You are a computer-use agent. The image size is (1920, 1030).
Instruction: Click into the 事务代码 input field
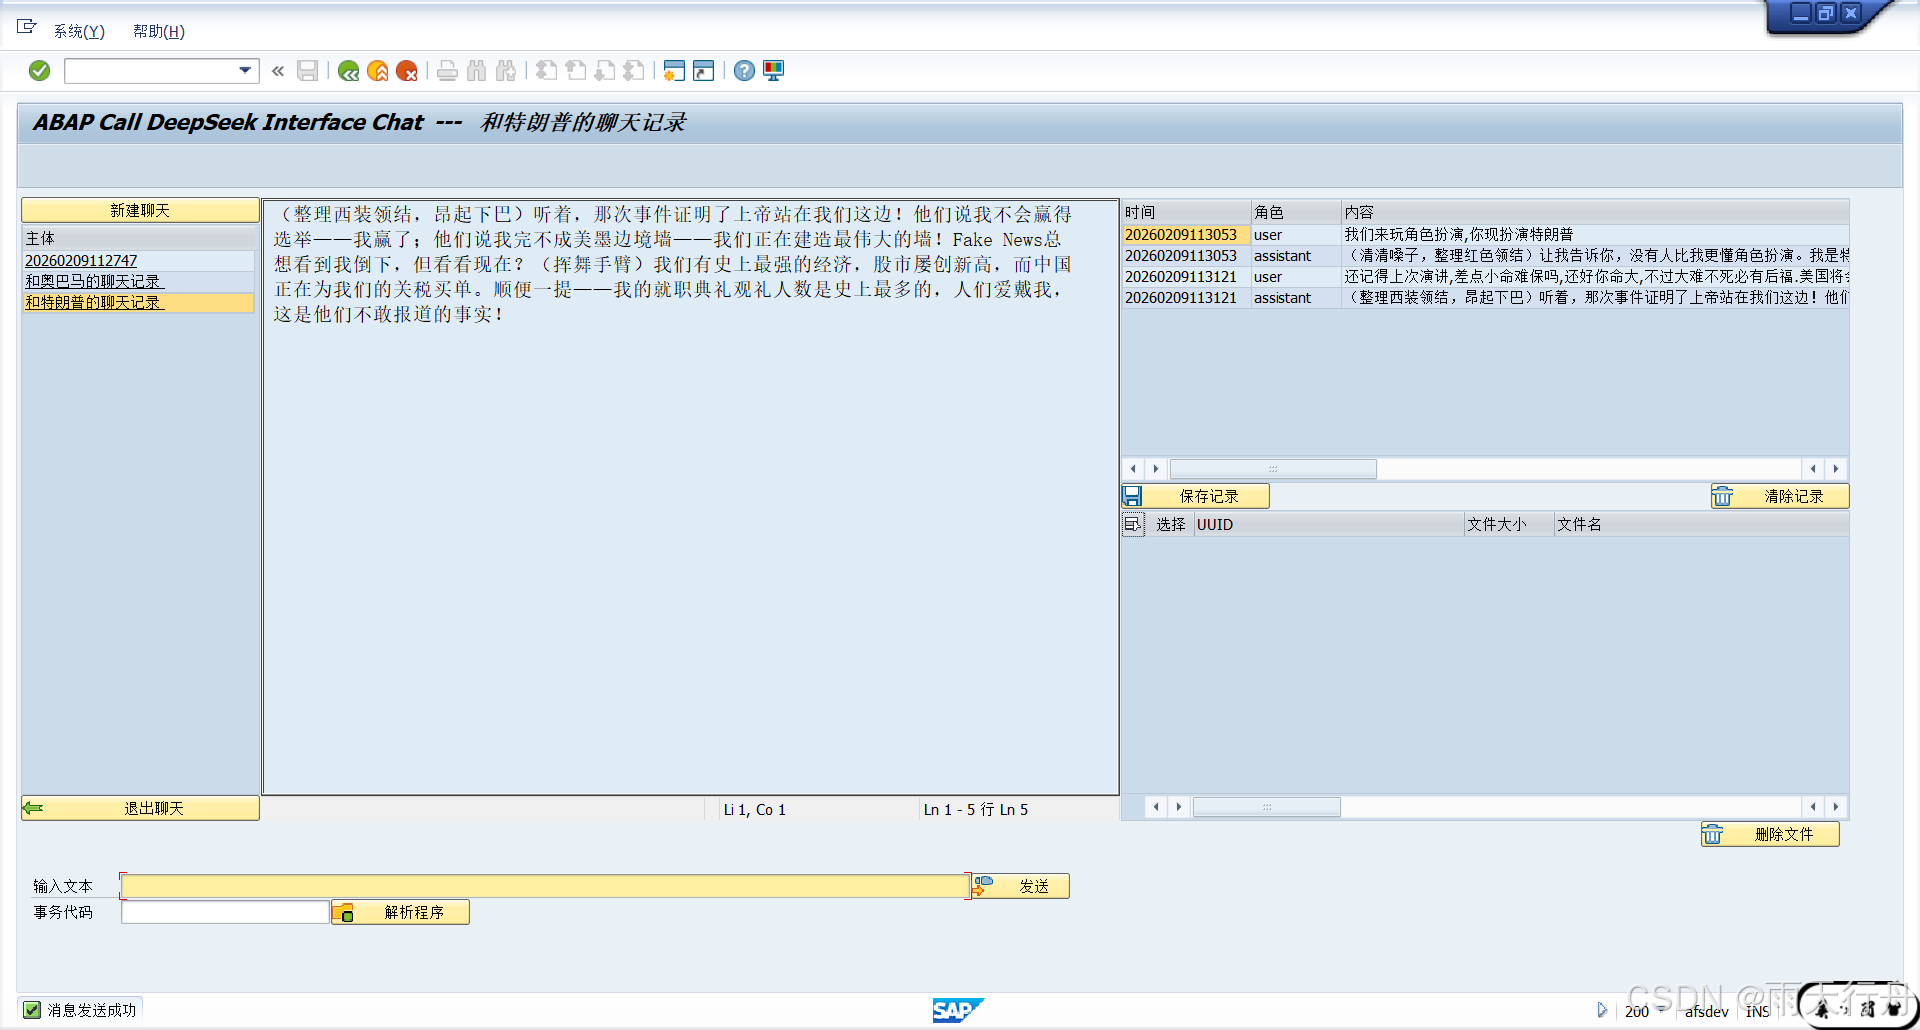click(225, 912)
